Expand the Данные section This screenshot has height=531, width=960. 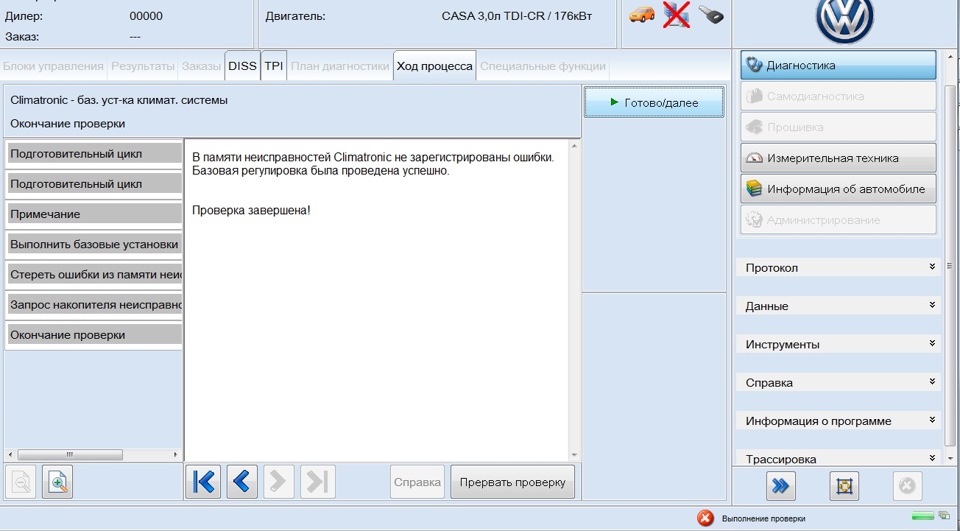[838, 306]
